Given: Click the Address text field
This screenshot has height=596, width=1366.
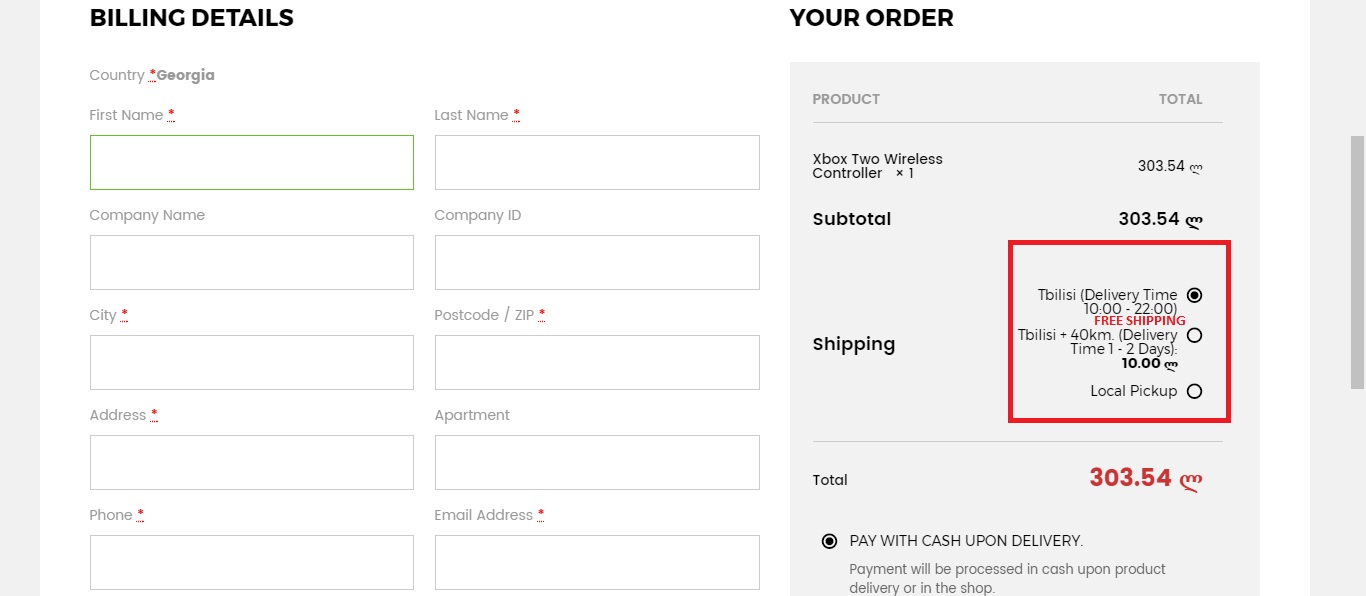Looking at the screenshot, I should pyautogui.click(x=251, y=462).
